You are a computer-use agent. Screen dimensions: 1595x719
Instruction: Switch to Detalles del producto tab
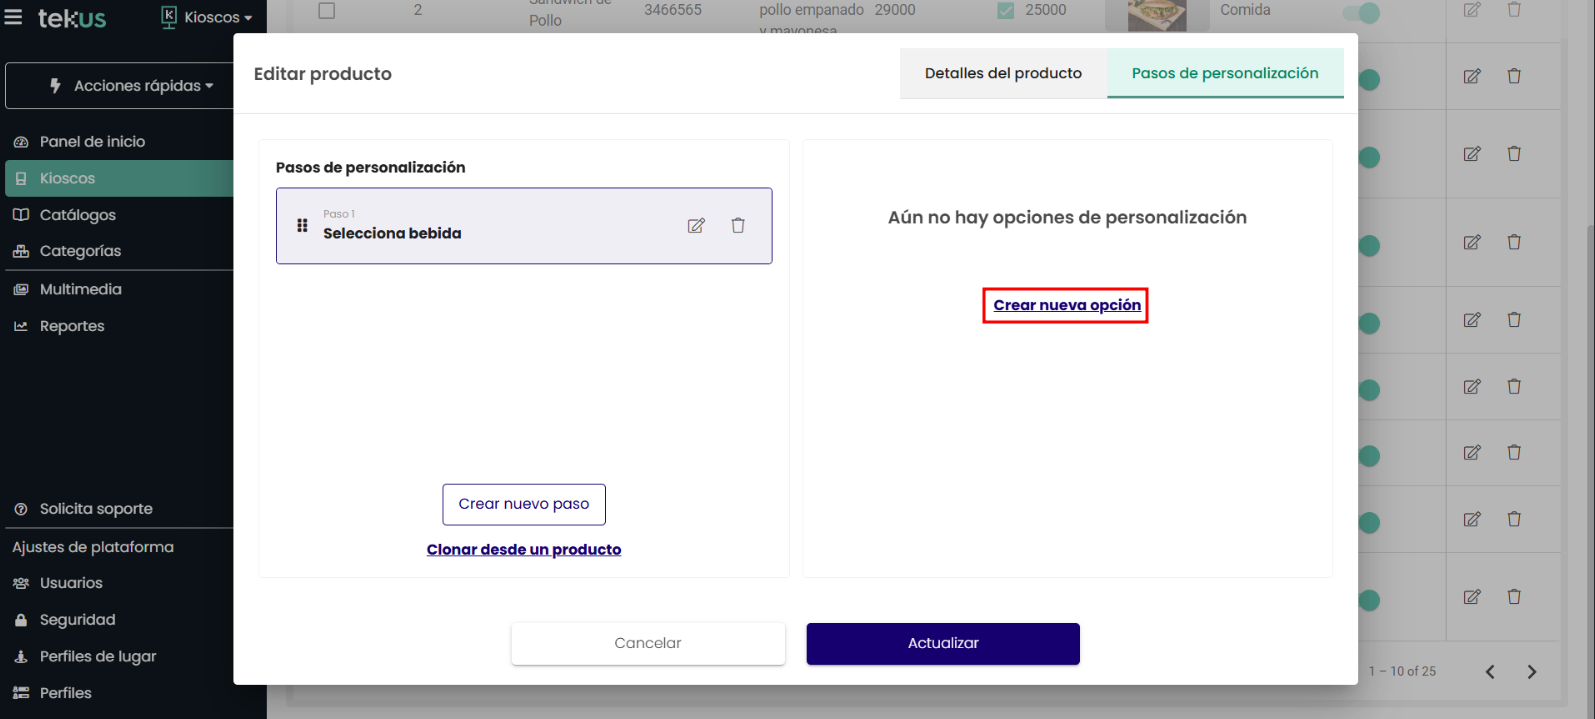click(x=1003, y=73)
